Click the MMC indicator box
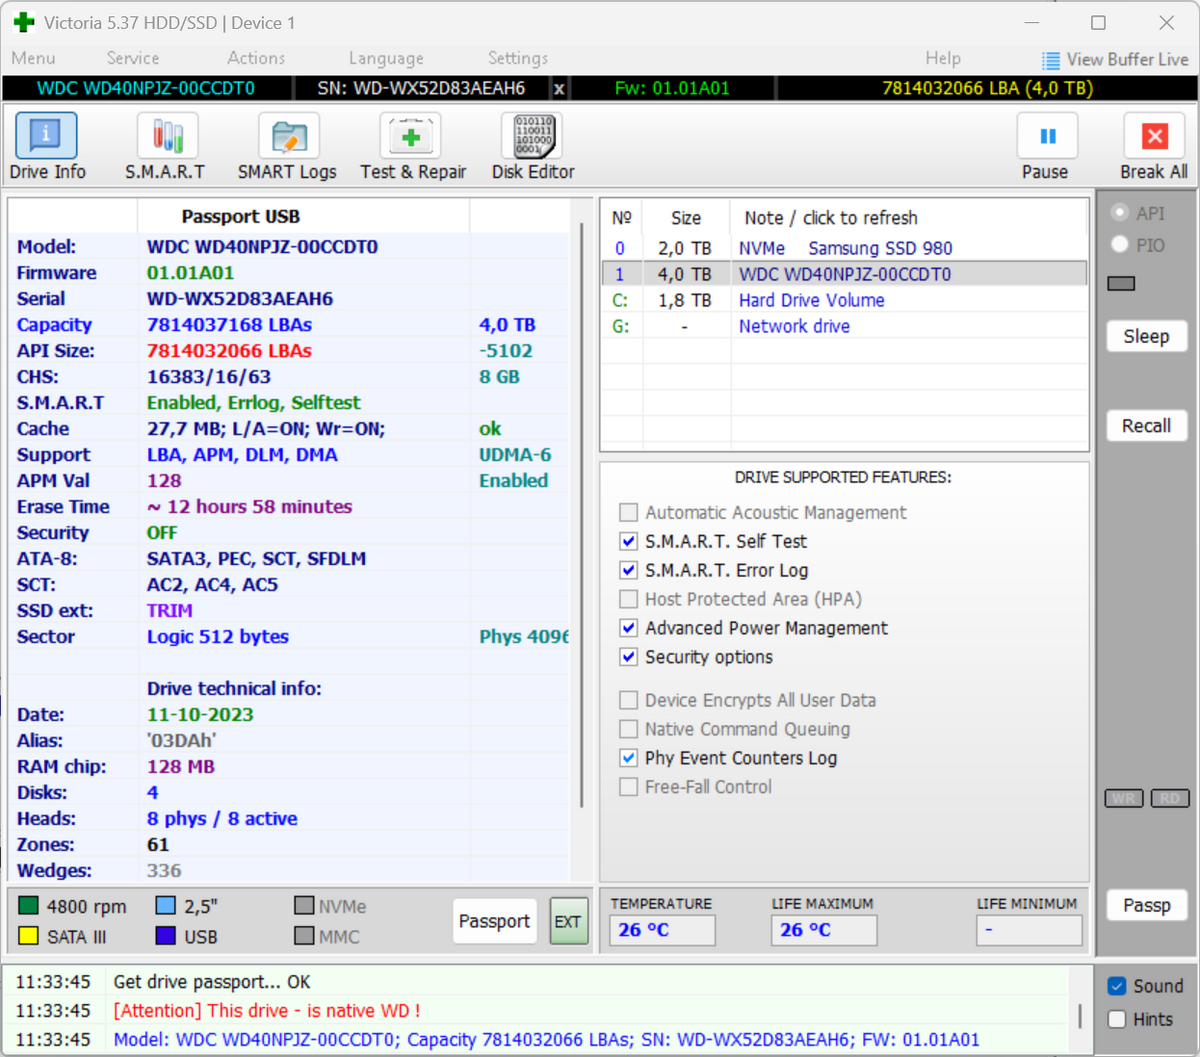The image size is (1200, 1057). 304,936
